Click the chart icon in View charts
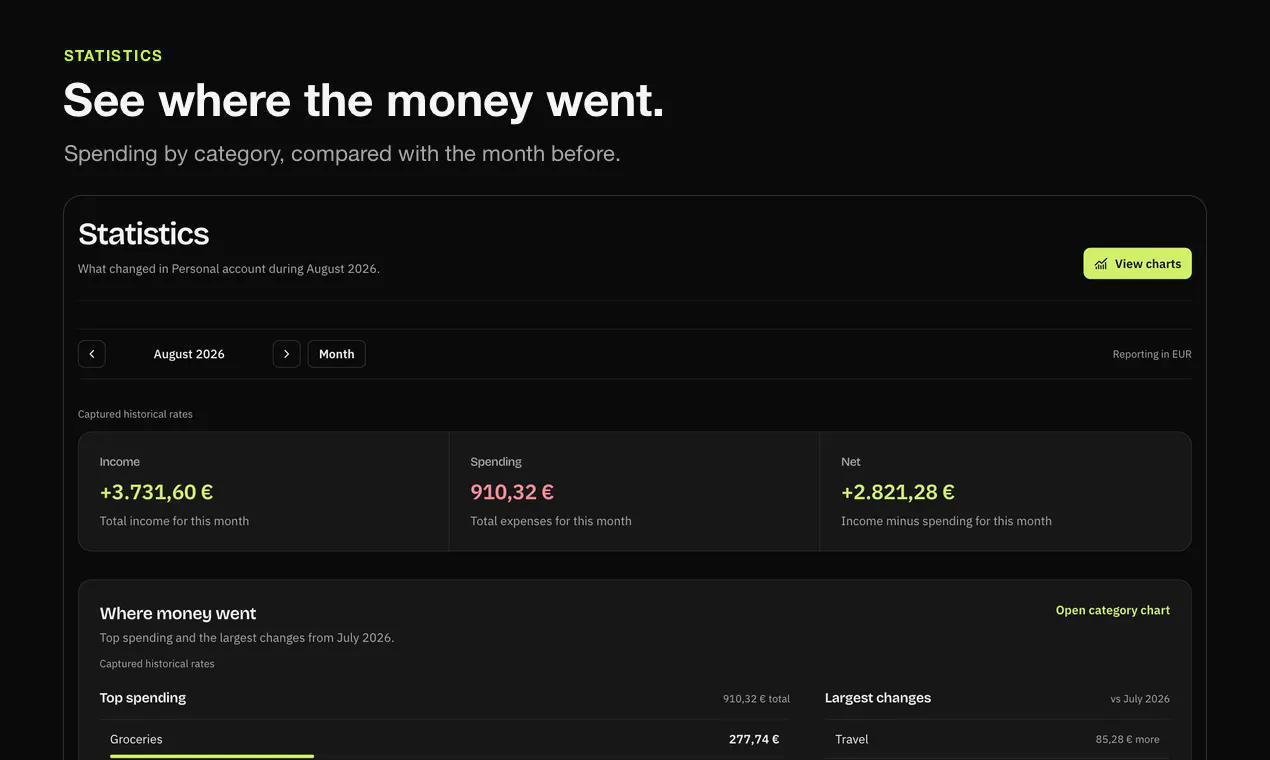 1101,264
